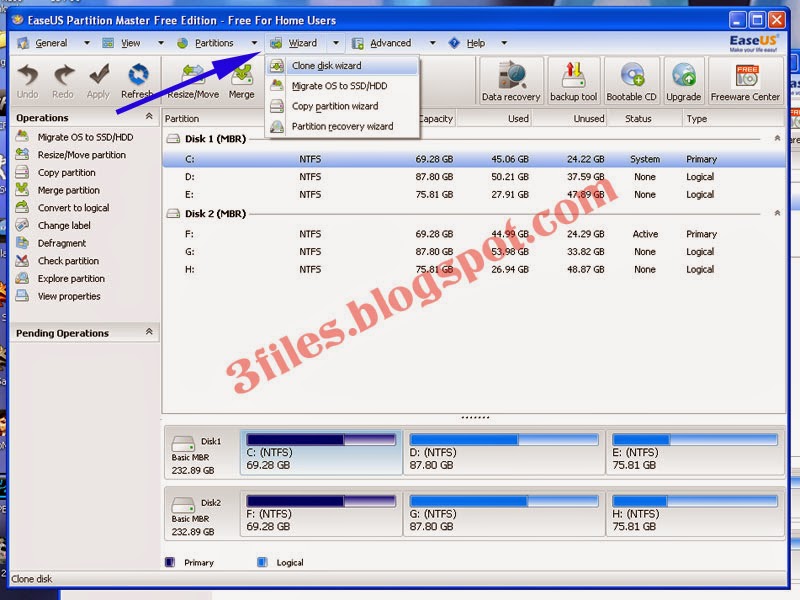This screenshot has width=800, height=600.
Task: Select C: (NTFS) block in disk map
Action: (x=321, y=453)
